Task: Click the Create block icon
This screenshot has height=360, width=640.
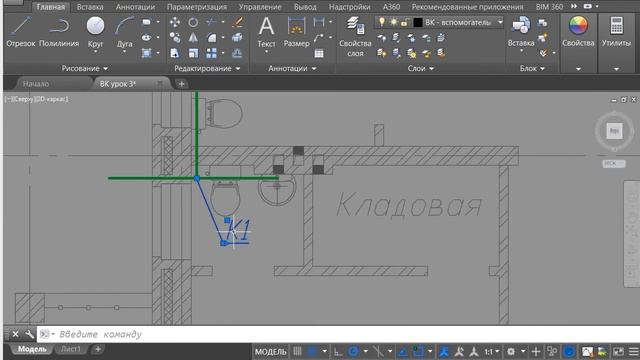Action: (x=542, y=23)
